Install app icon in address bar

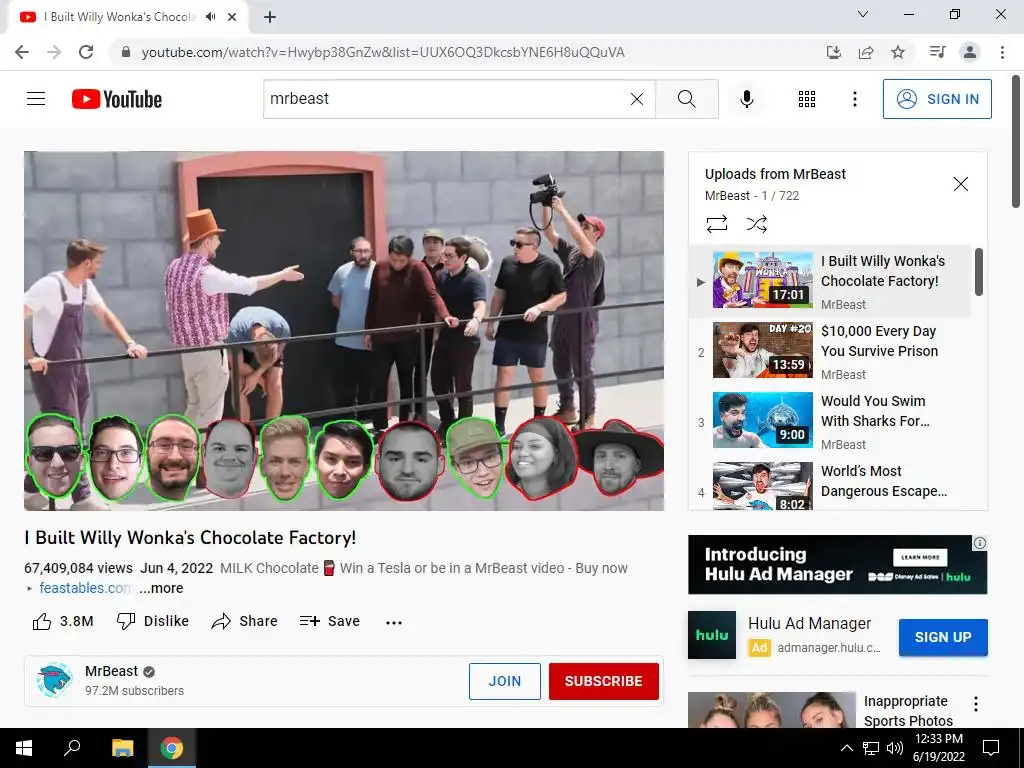834,52
